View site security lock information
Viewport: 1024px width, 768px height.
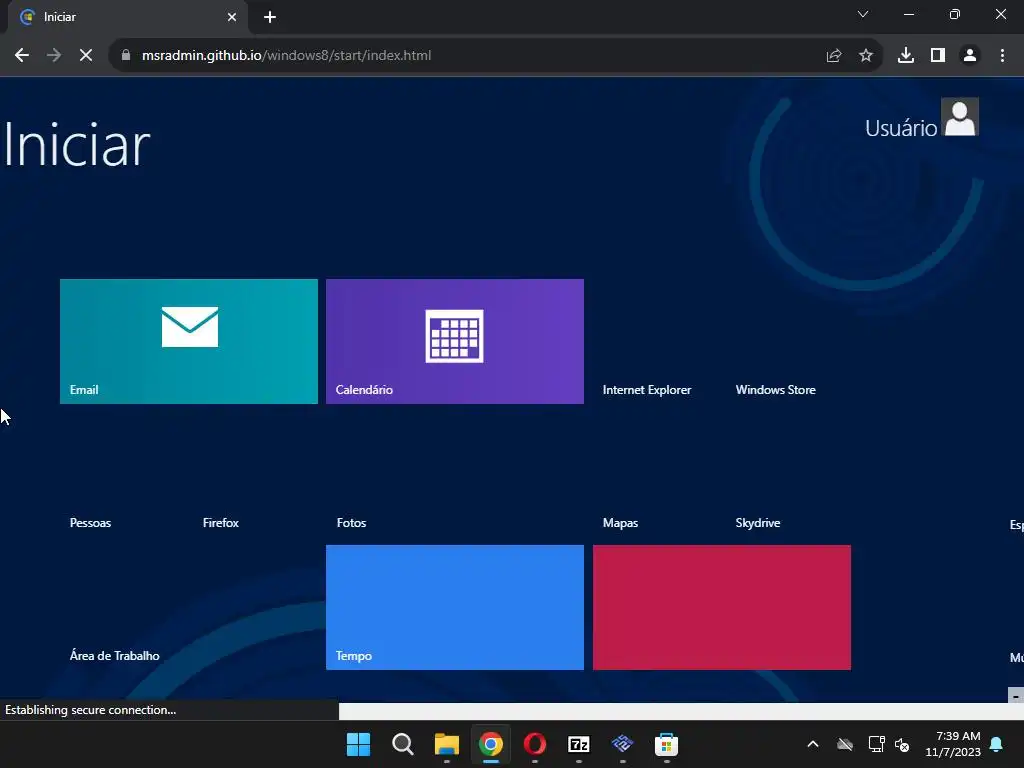pos(126,56)
